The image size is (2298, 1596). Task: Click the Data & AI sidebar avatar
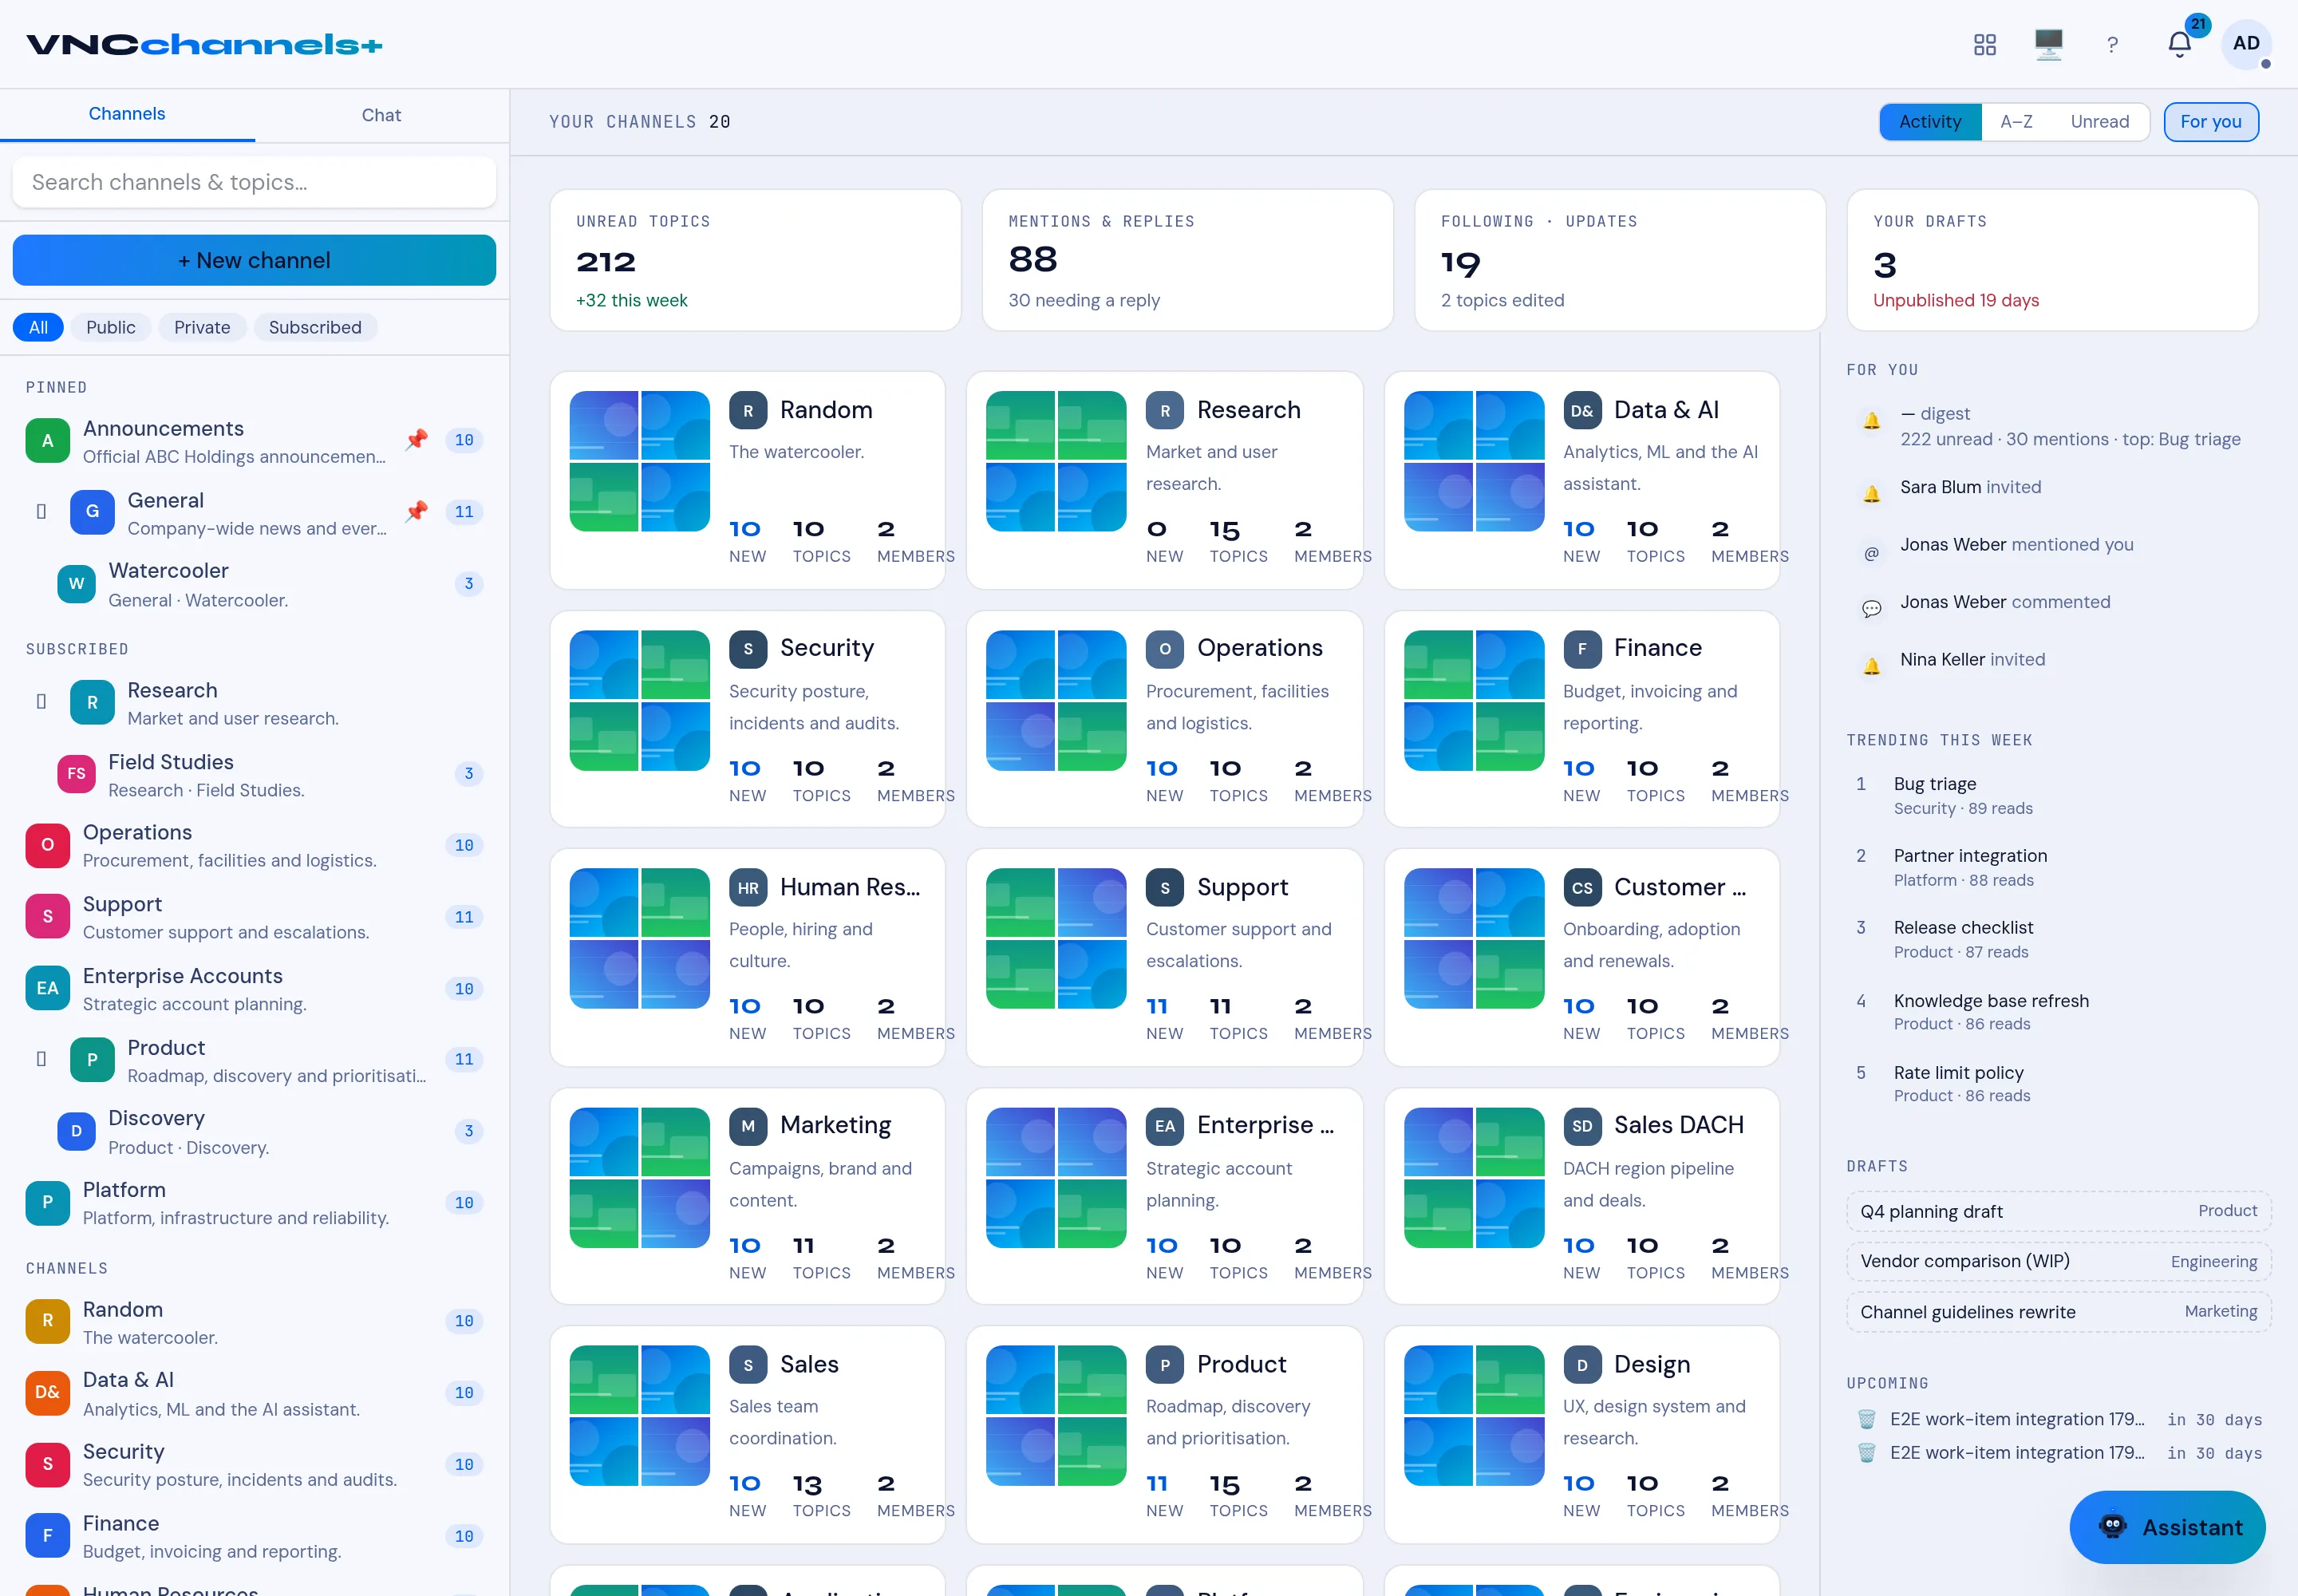point(47,1392)
